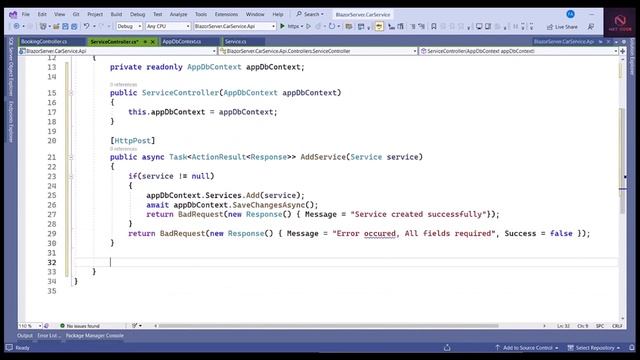Open the Output panel tab
Viewport: 640px width, 360px height.
(x=25, y=336)
